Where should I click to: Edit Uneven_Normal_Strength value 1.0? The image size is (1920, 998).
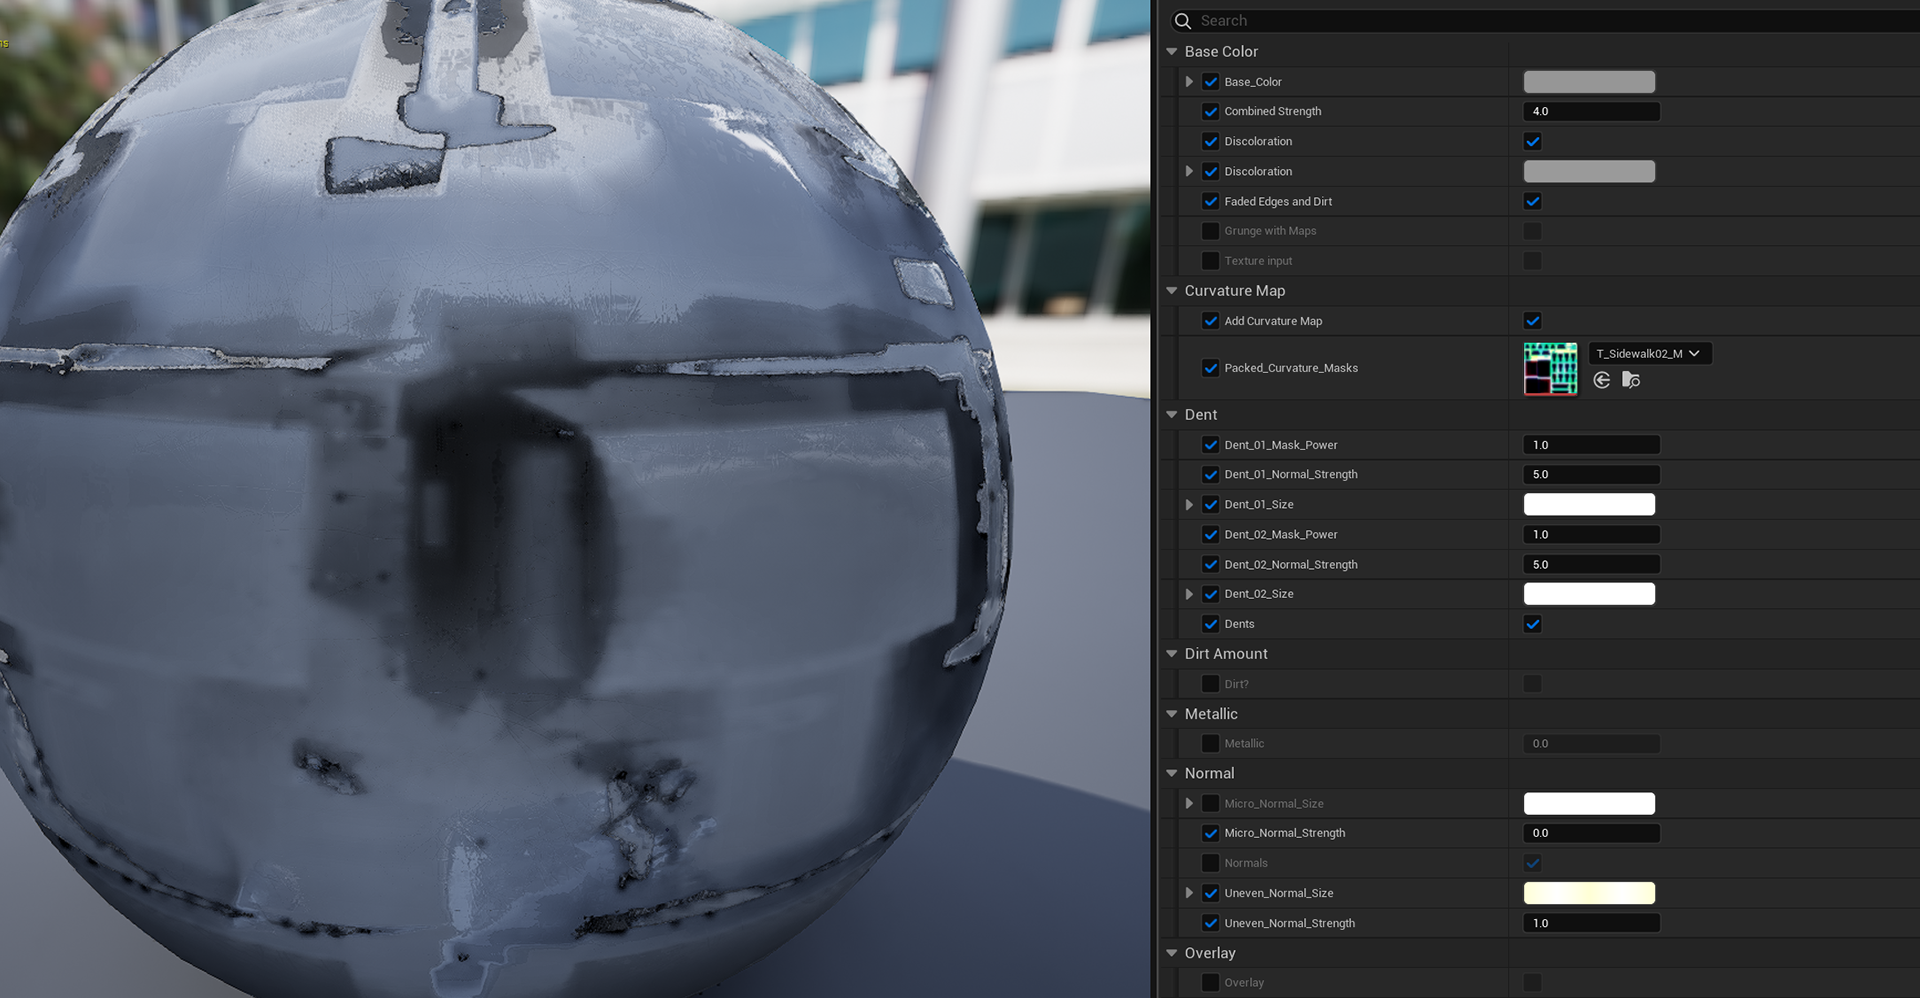click(x=1592, y=923)
